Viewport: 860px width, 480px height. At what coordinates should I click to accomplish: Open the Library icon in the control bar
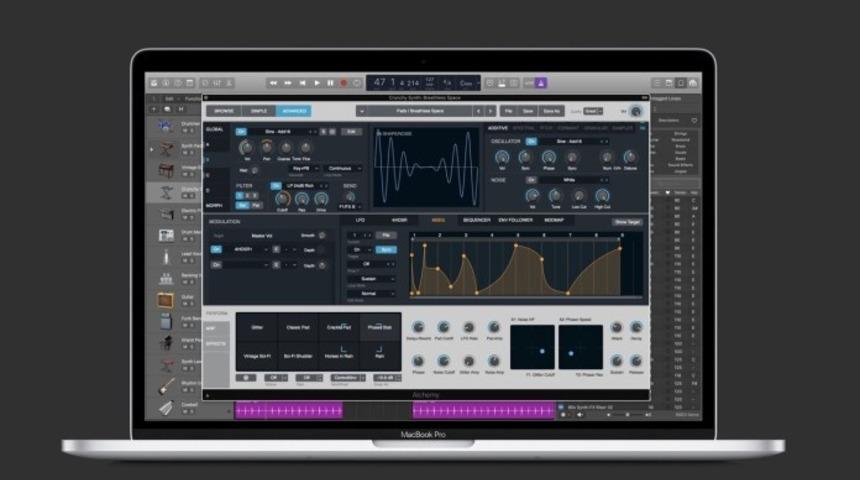click(154, 83)
